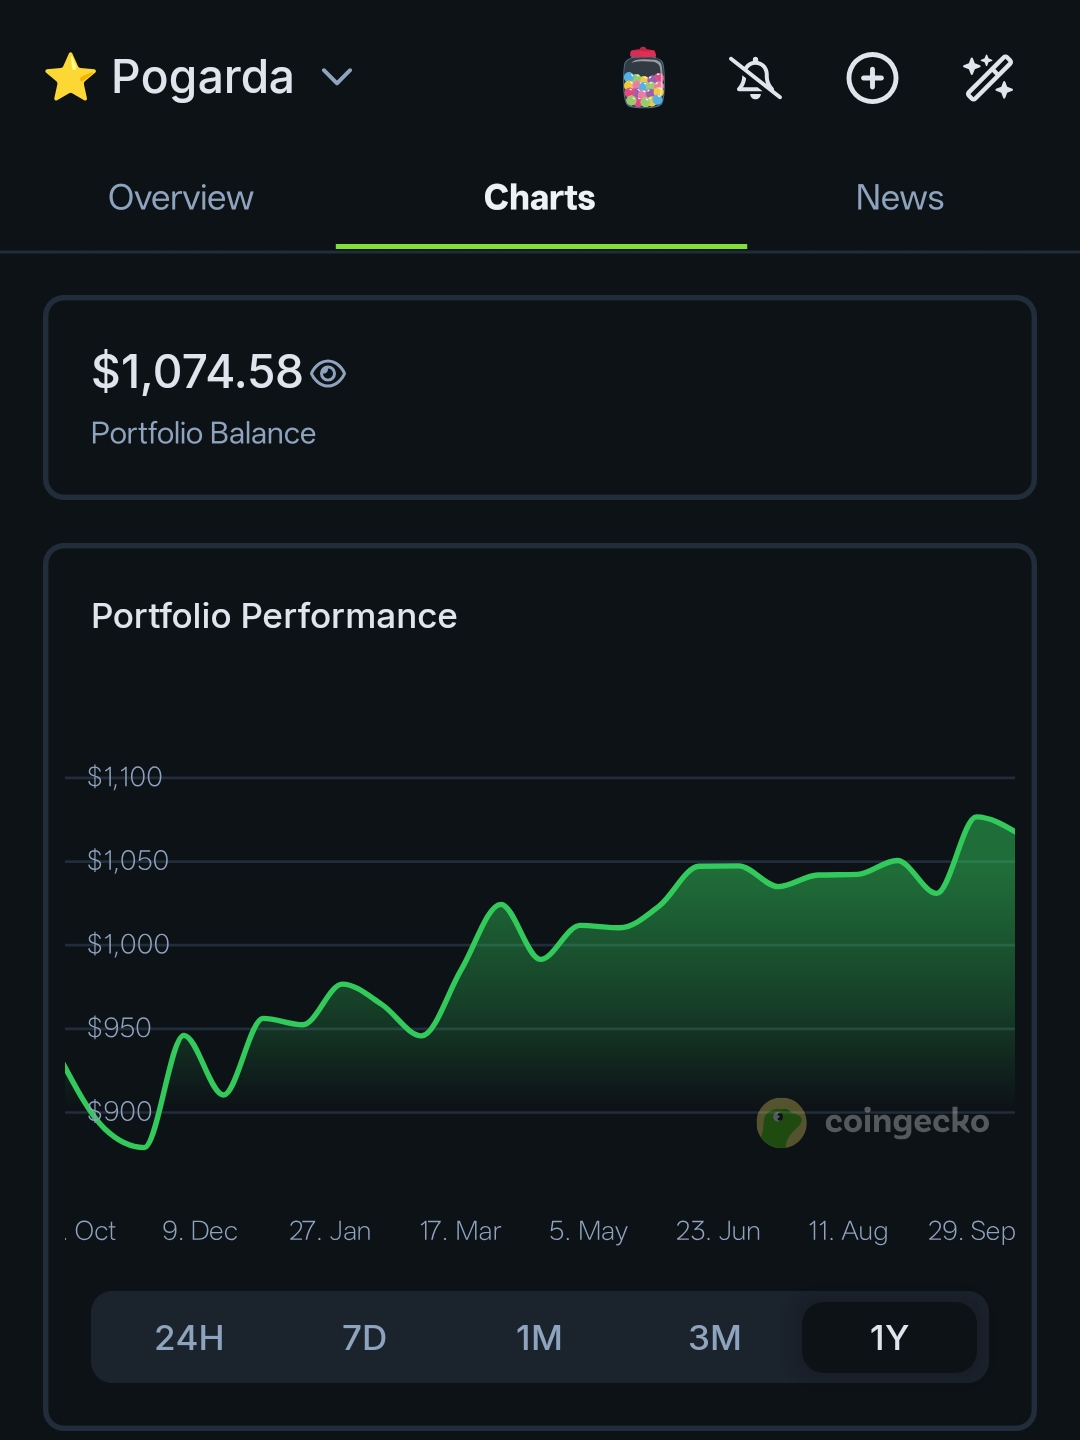Click the candy jar icon
Screen dimensions: 1080x1440
pyautogui.click(x=643, y=78)
